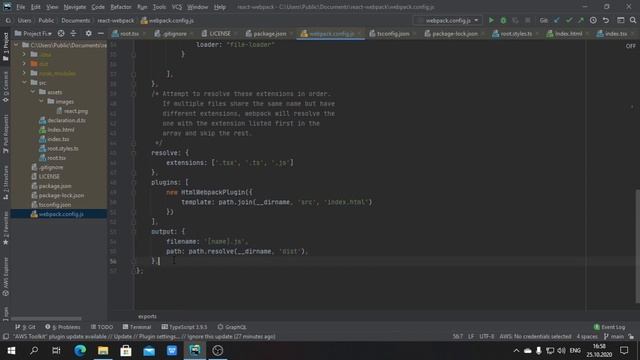
Task: Click the locate/select opened file icon in Project panel
Action: coord(61,33)
